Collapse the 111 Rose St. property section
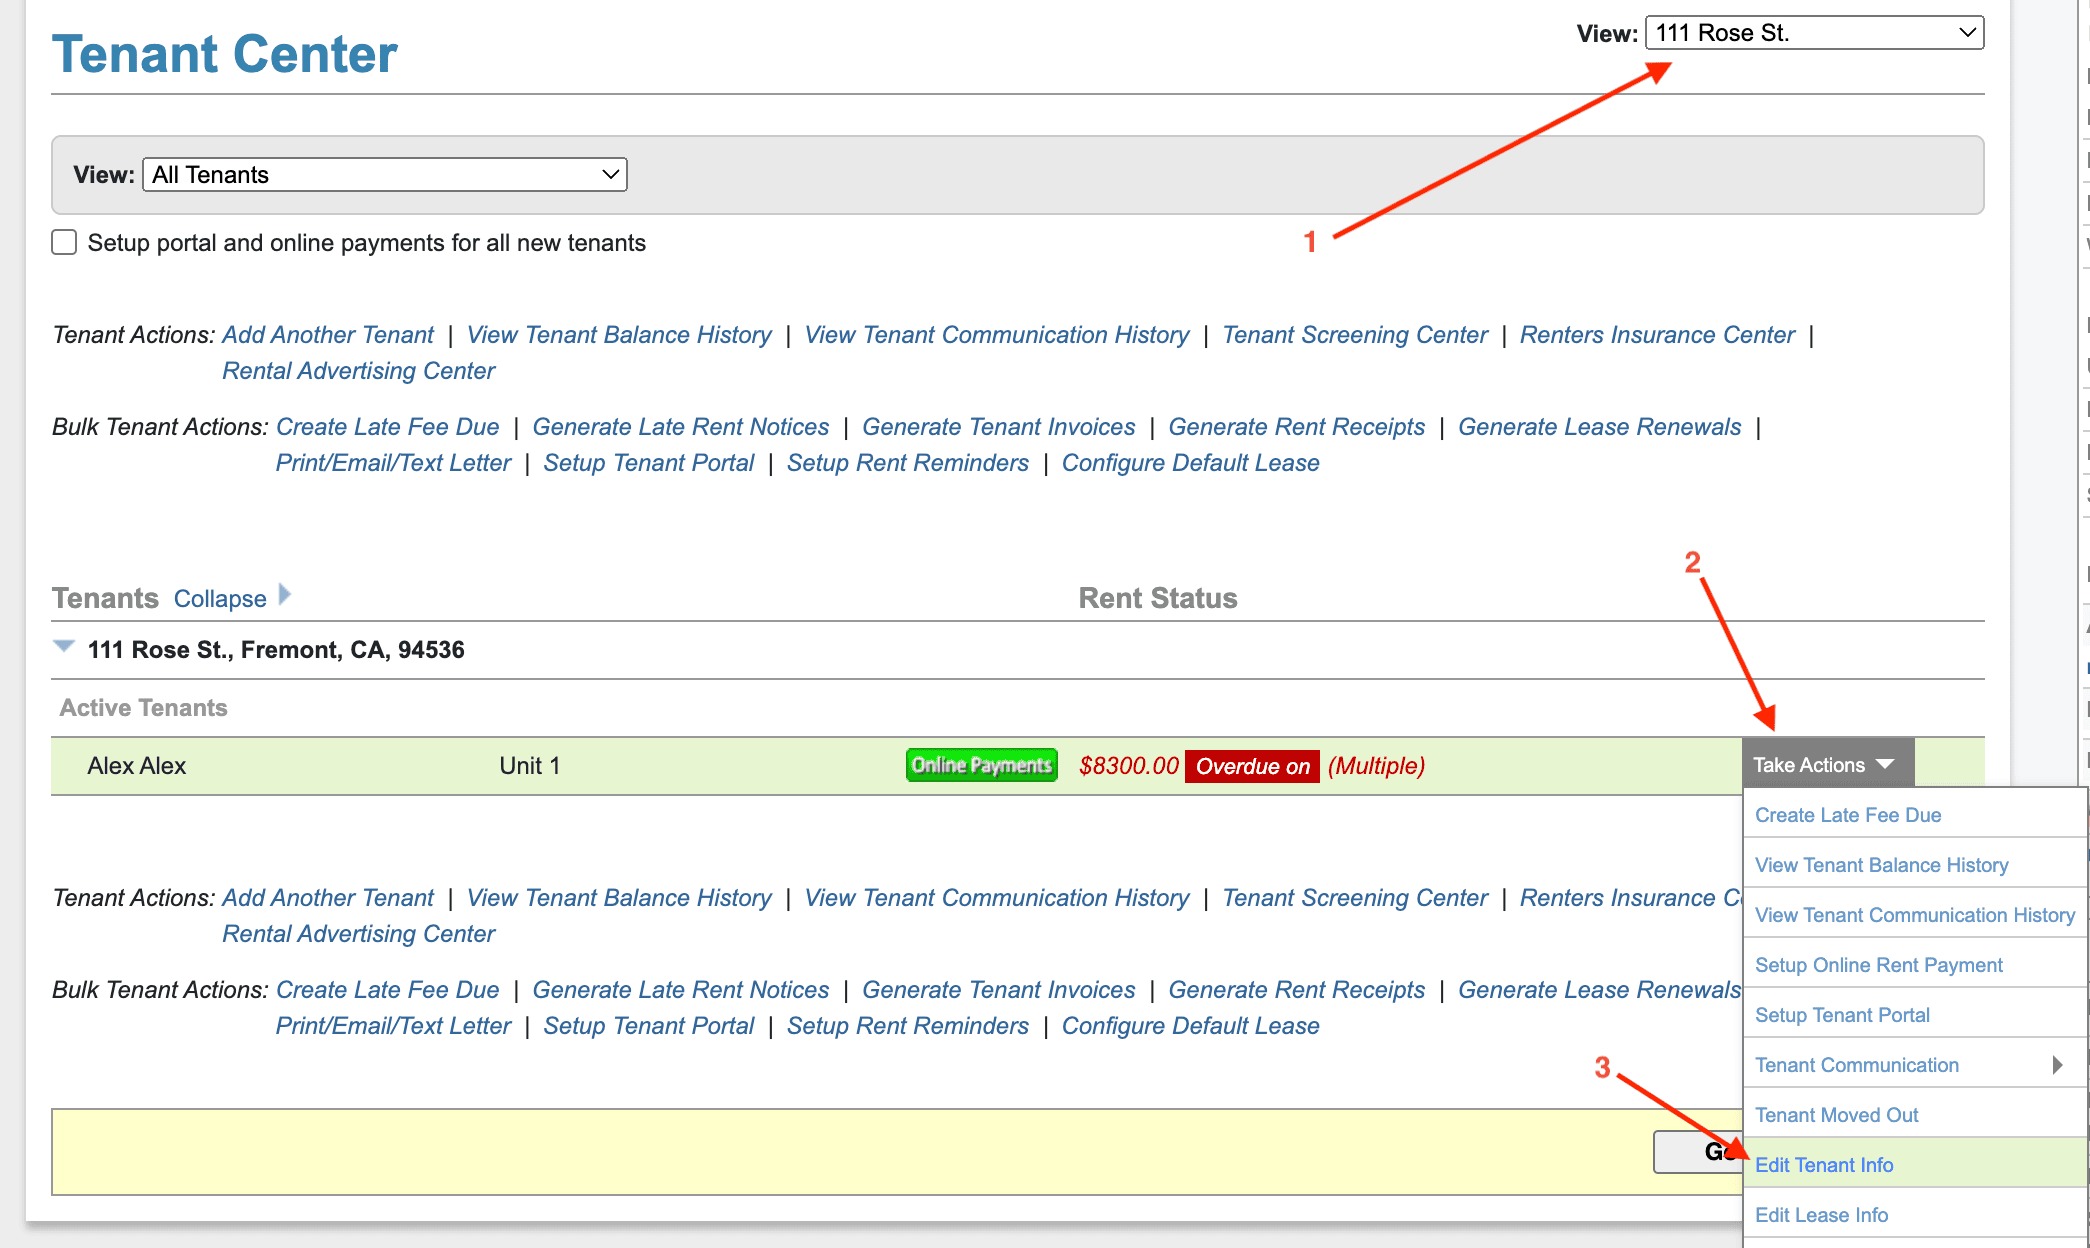2090x1248 pixels. [x=64, y=646]
